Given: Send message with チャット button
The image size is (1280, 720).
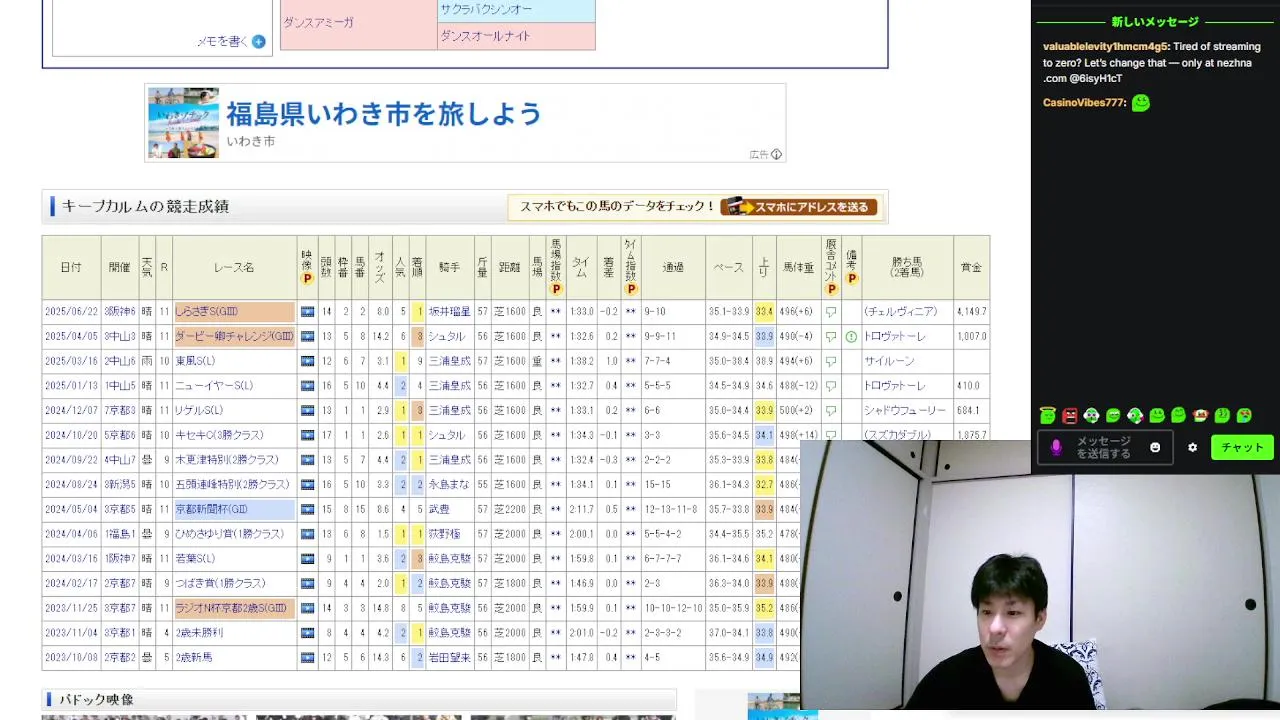Looking at the screenshot, I should 1242,447.
